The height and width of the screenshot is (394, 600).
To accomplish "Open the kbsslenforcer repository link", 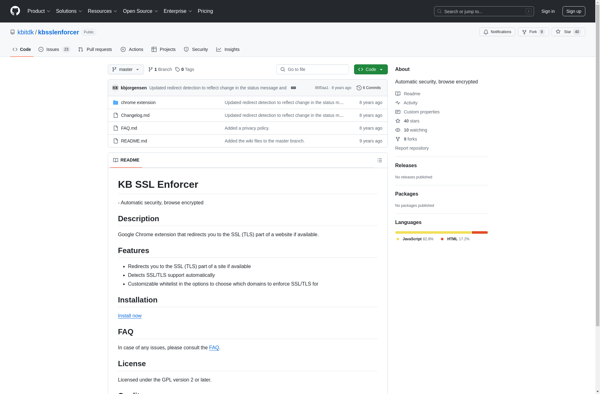I will pyautogui.click(x=58, y=32).
